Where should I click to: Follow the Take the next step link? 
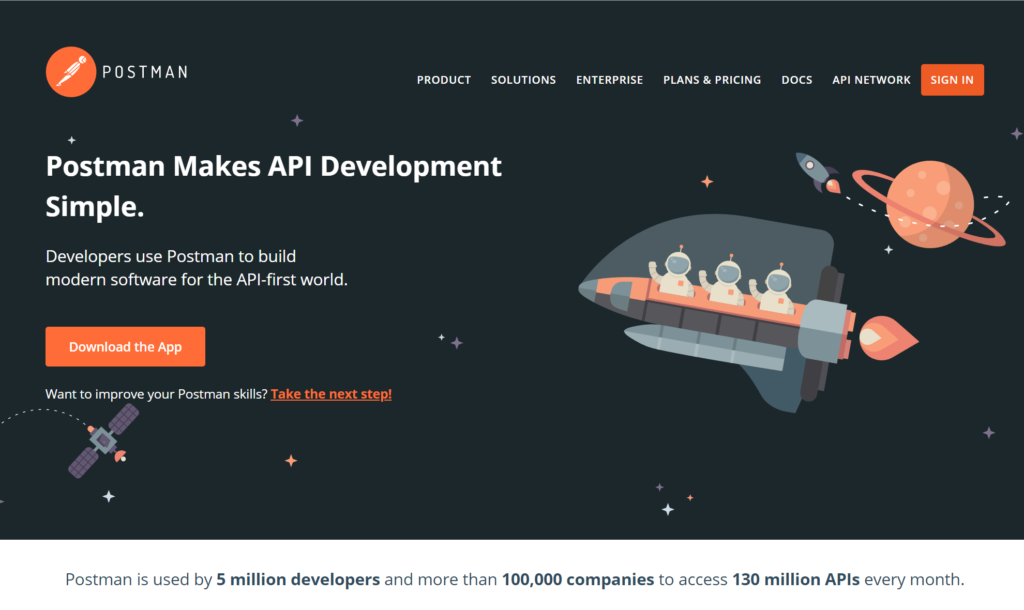[x=331, y=394]
